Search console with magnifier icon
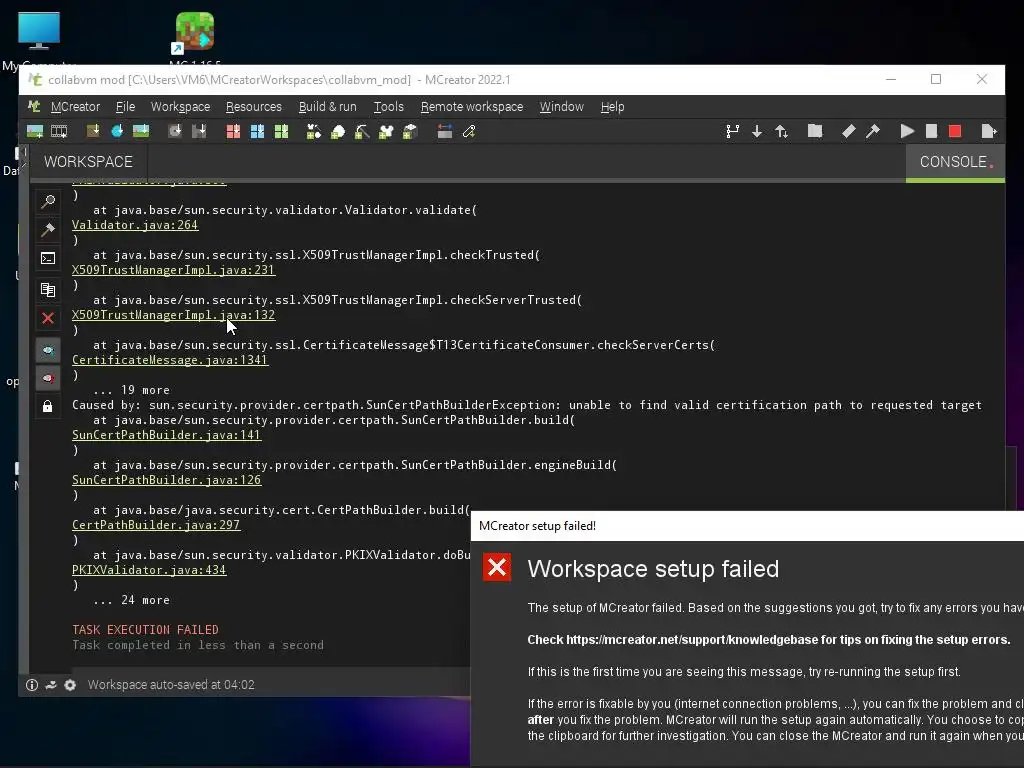Screen dimensions: 1024x768 (x=48, y=201)
